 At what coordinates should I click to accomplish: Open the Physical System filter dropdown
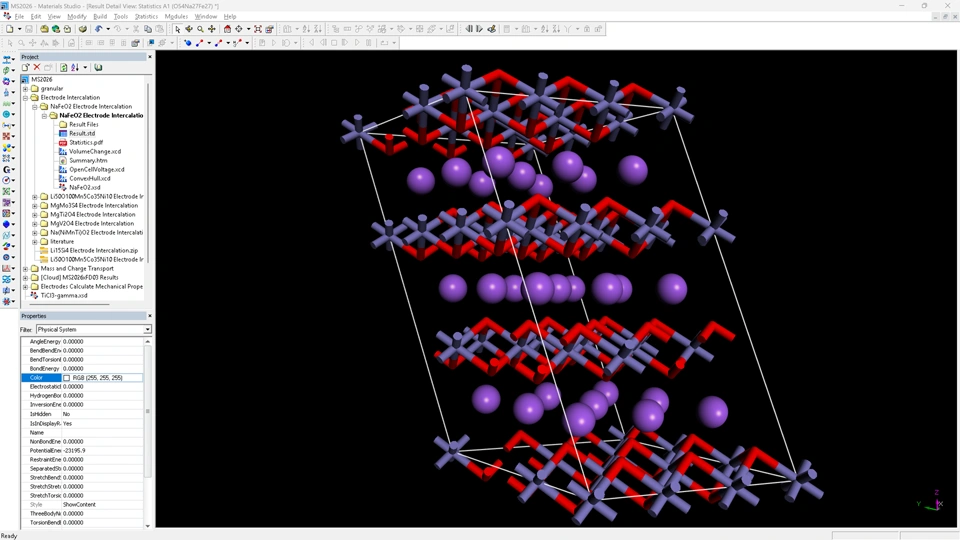(x=148, y=329)
